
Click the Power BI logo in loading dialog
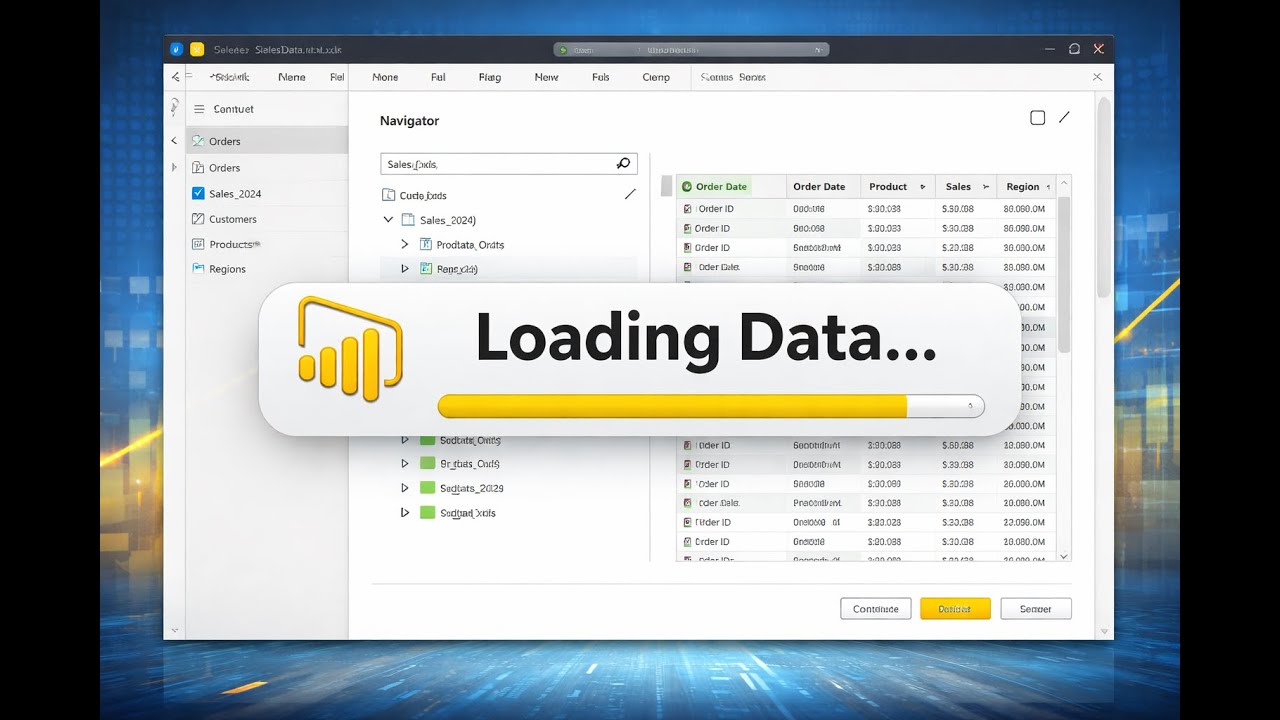point(350,349)
